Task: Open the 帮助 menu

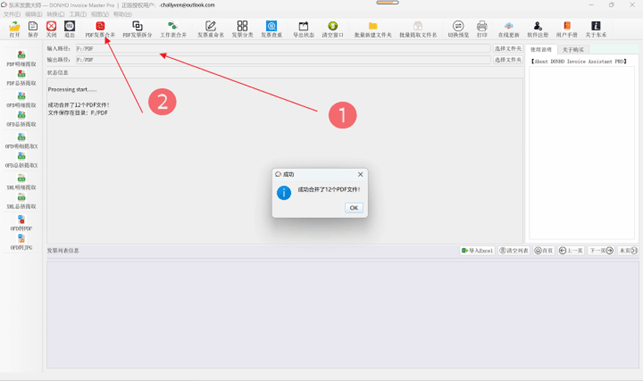Action: [x=123, y=14]
